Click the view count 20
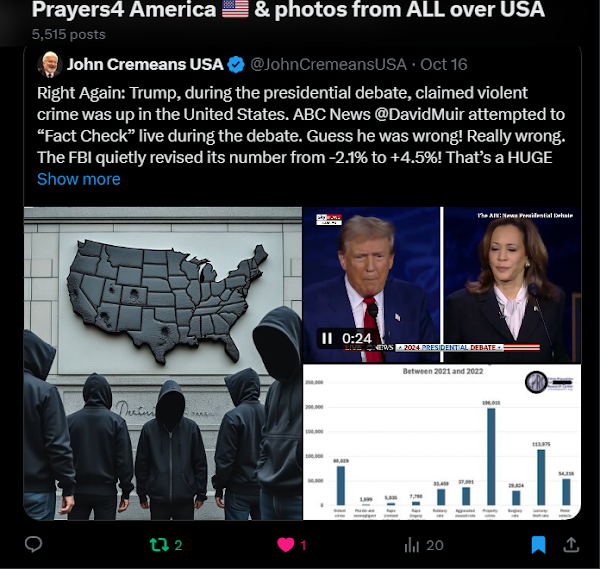Screen dimensions: 600x569 tap(435, 545)
